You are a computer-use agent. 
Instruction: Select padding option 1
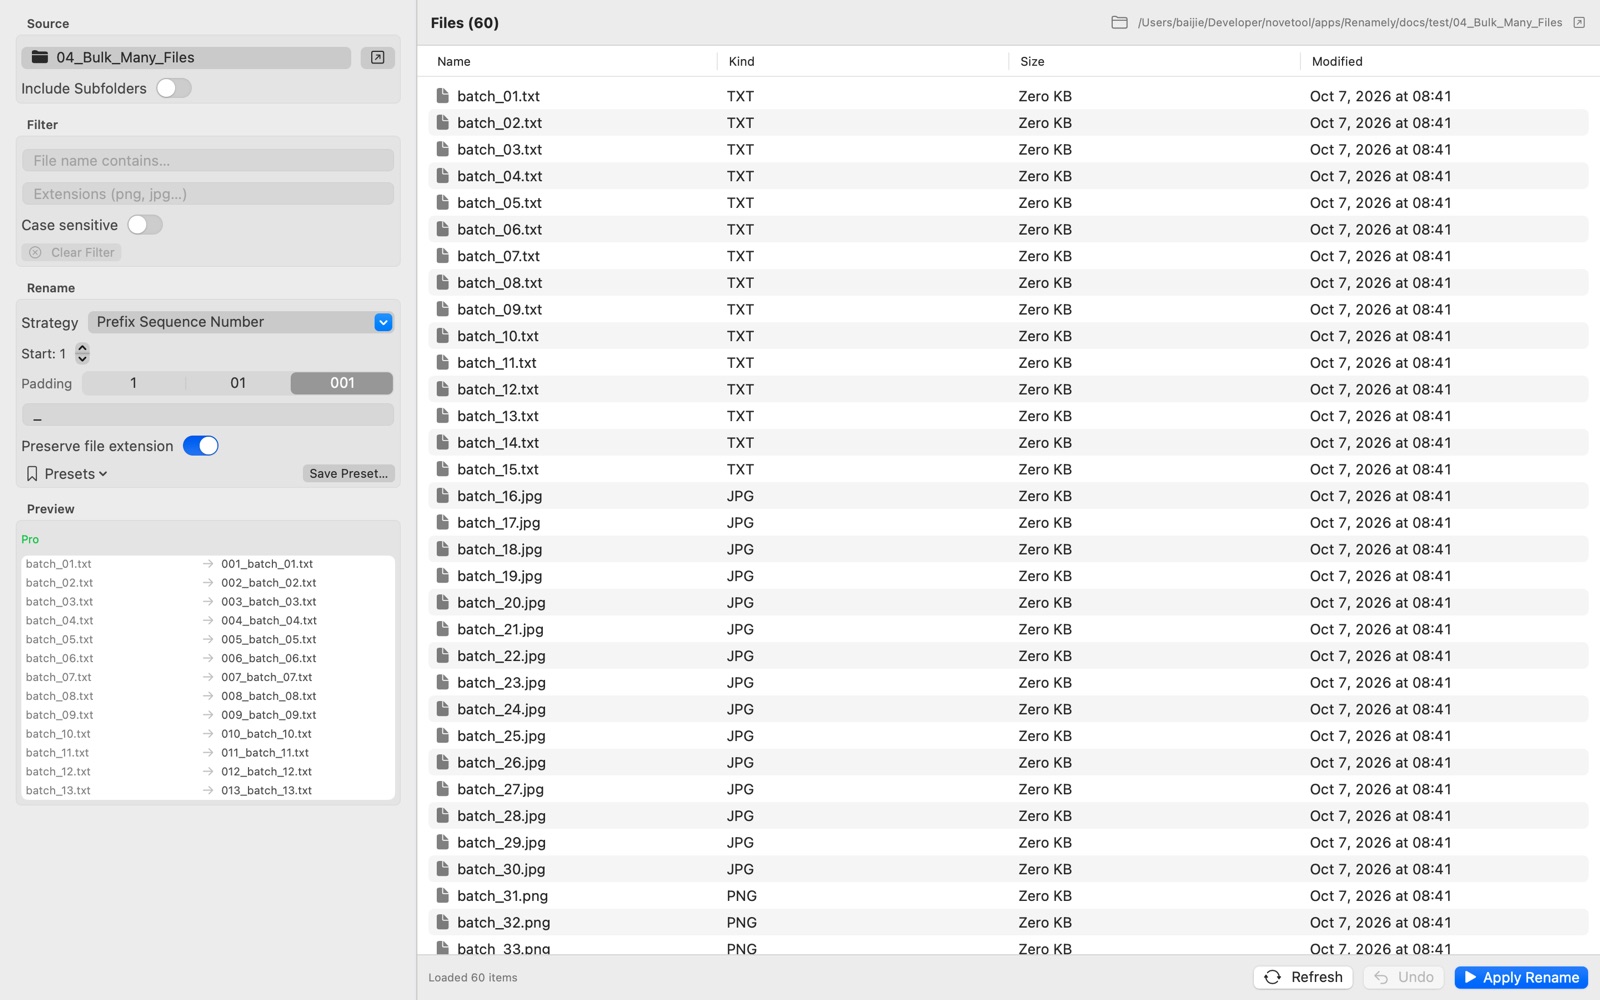click(x=133, y=383)
